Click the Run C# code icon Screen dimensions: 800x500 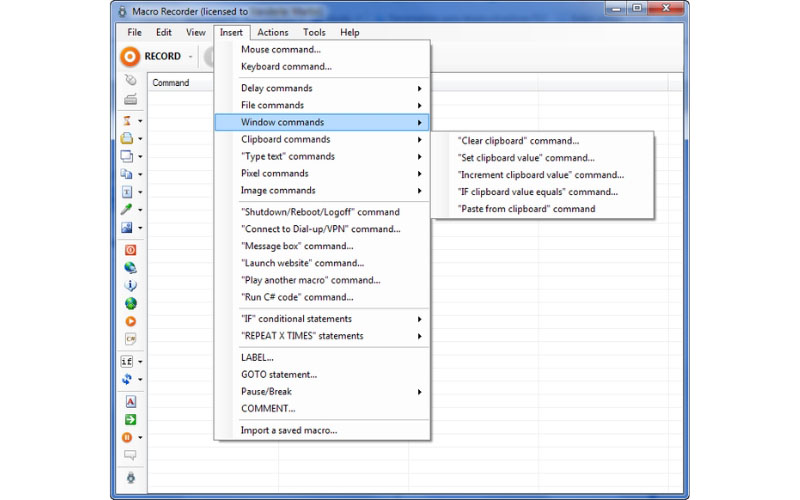(x=131, y=339)
